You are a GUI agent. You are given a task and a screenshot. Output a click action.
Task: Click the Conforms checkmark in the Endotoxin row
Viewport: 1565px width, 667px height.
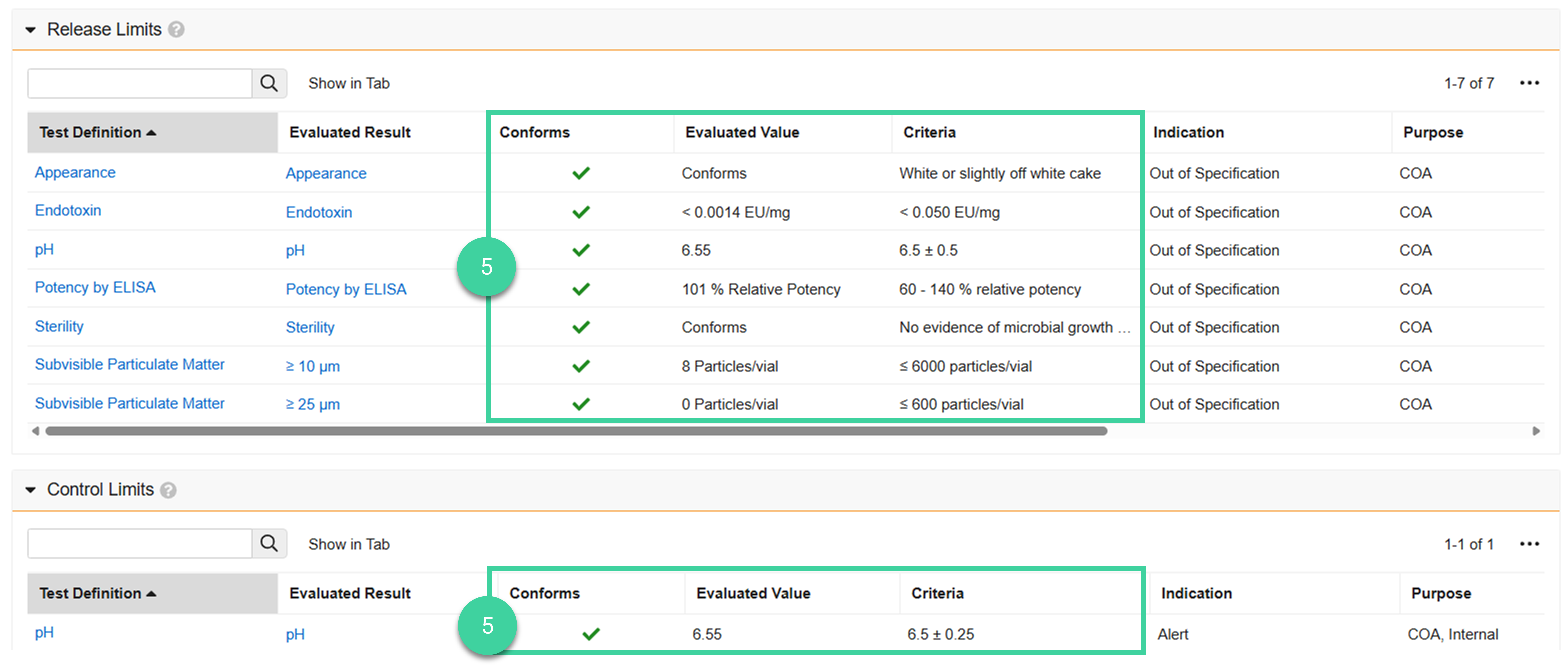pyautogui.click(x=581, y=212)
